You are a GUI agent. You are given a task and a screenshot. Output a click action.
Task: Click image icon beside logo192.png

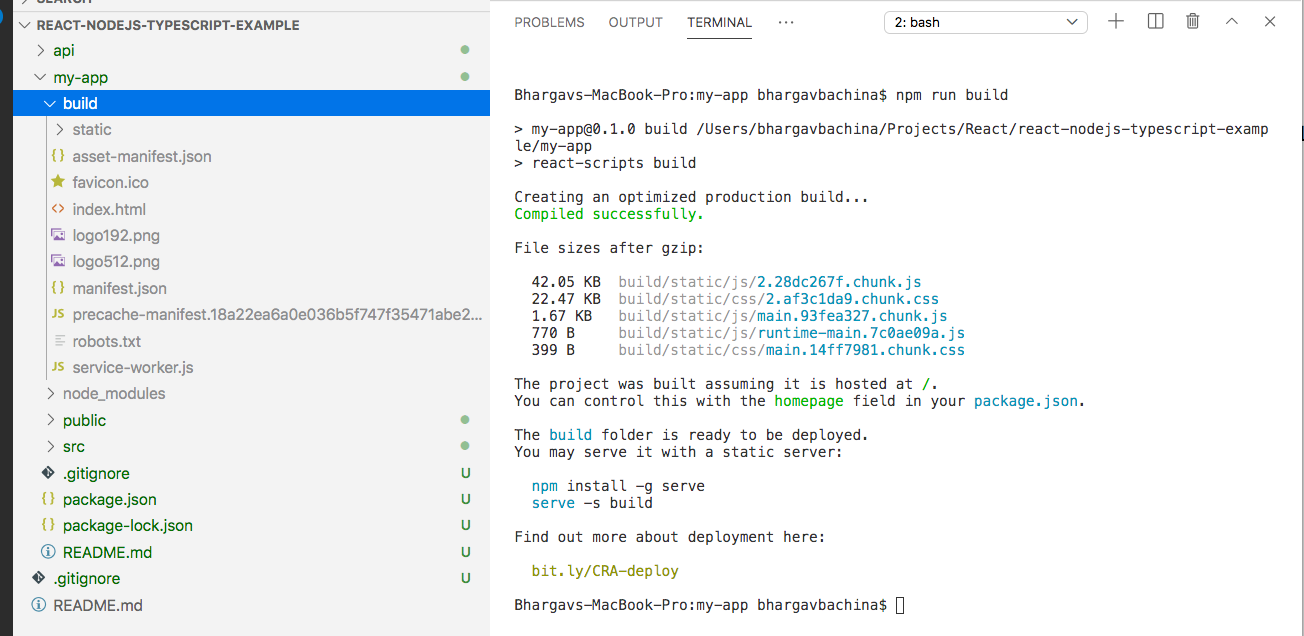point(58,235)
